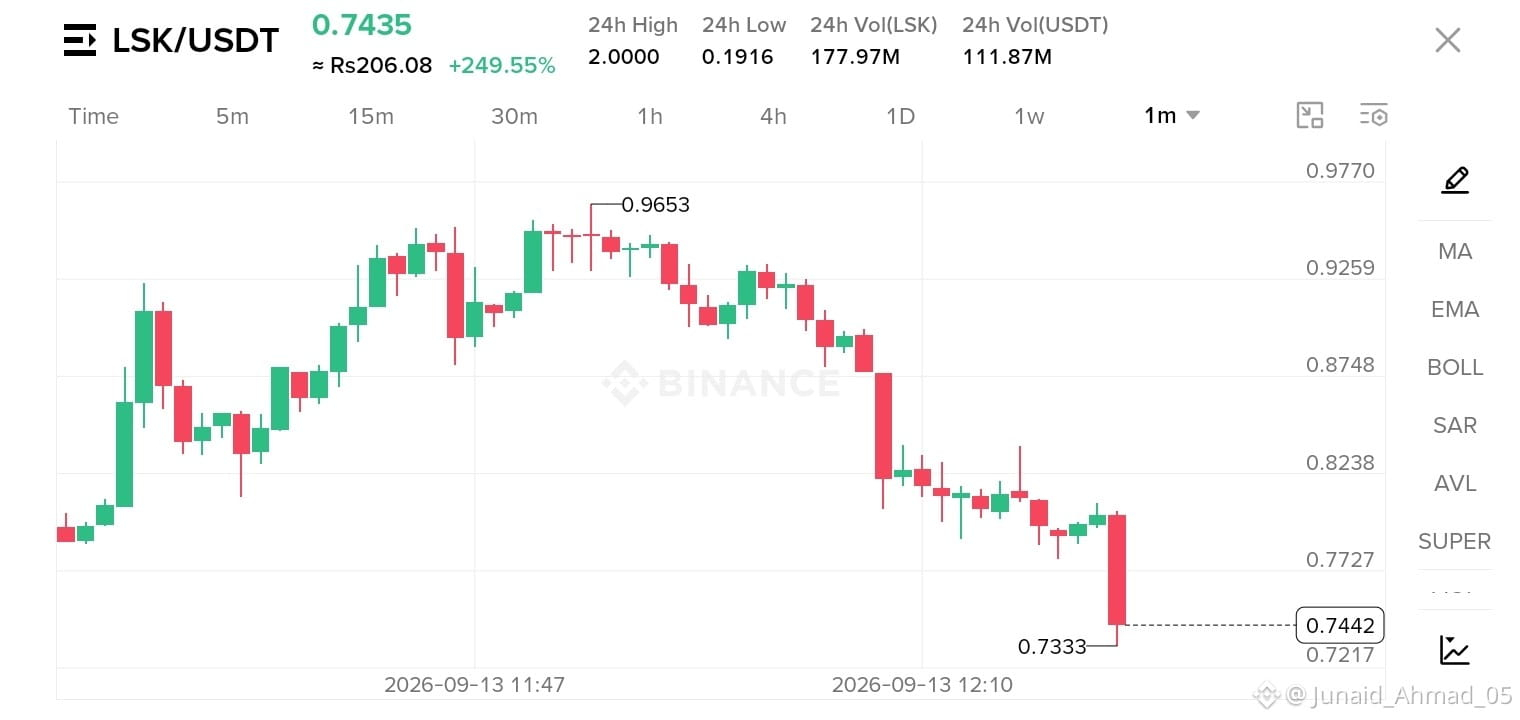Toggle the AVL indicator
Screen dimensions: 1520x720
click(x=1455, y=484)
